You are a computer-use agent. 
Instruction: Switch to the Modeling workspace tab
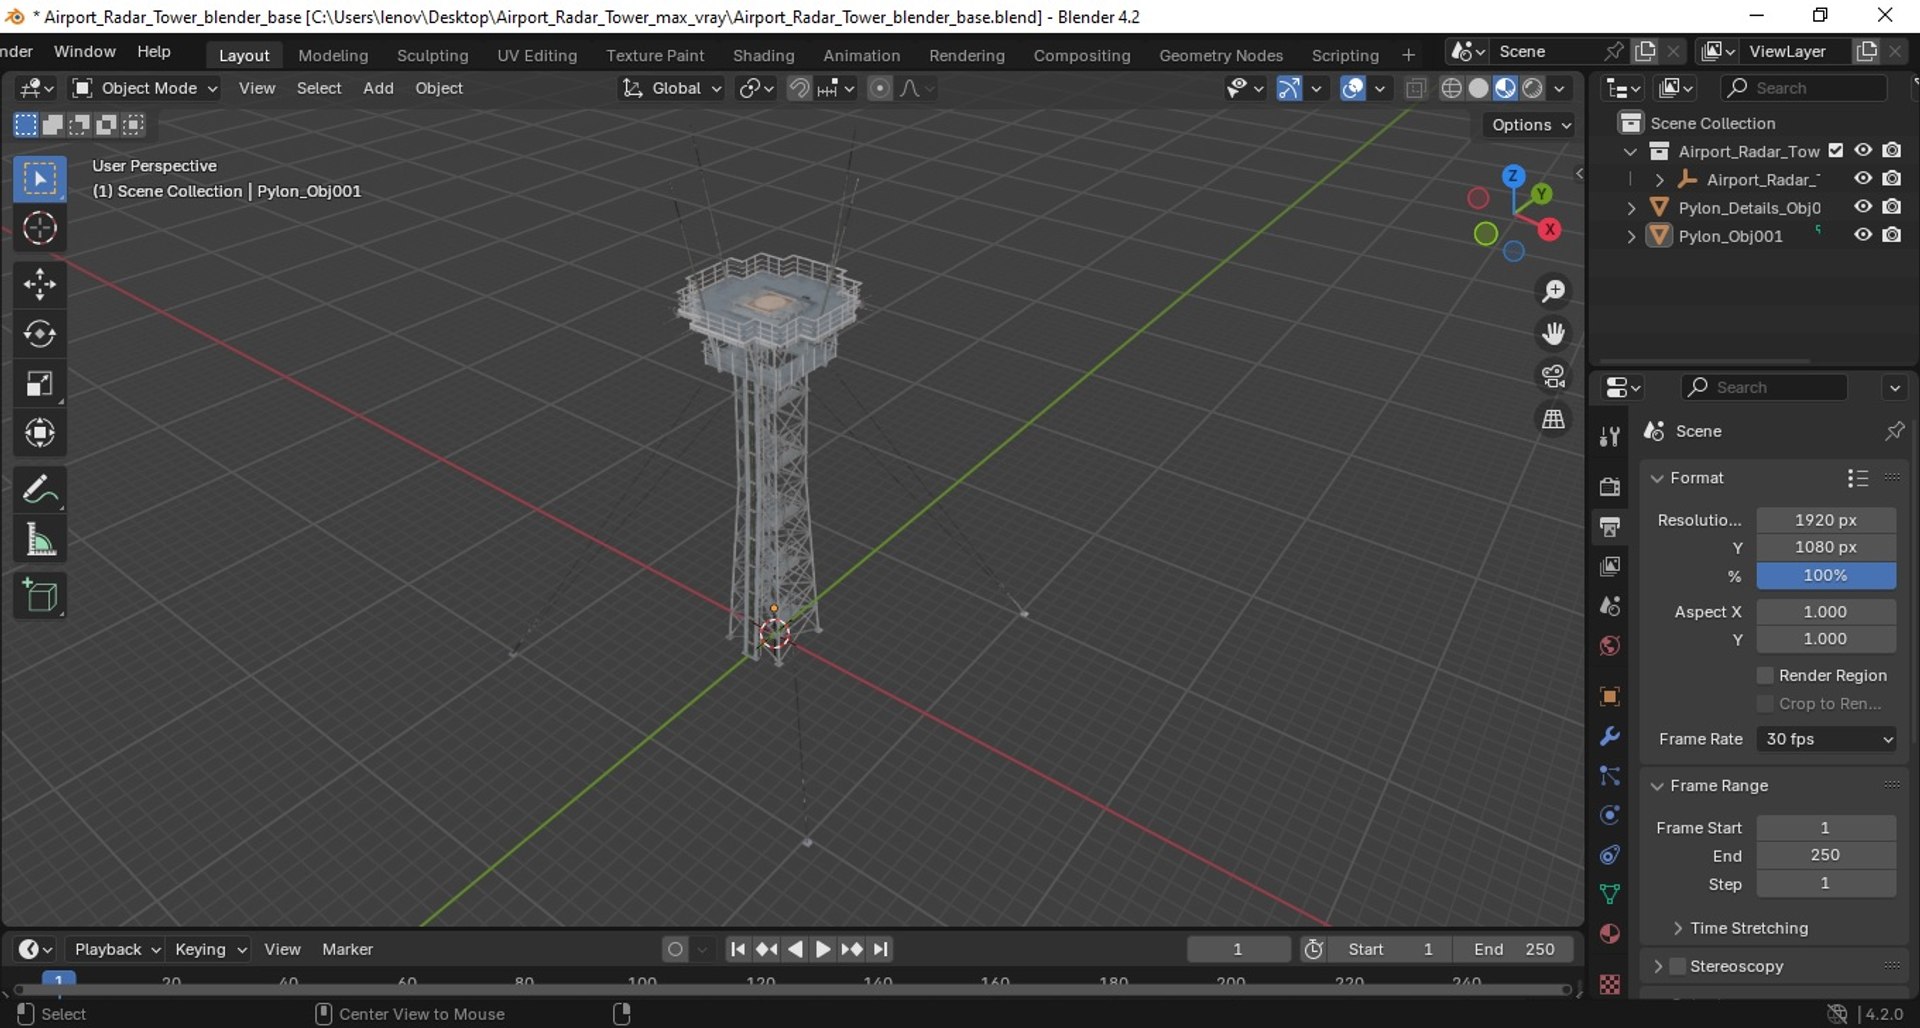(333, 55)
